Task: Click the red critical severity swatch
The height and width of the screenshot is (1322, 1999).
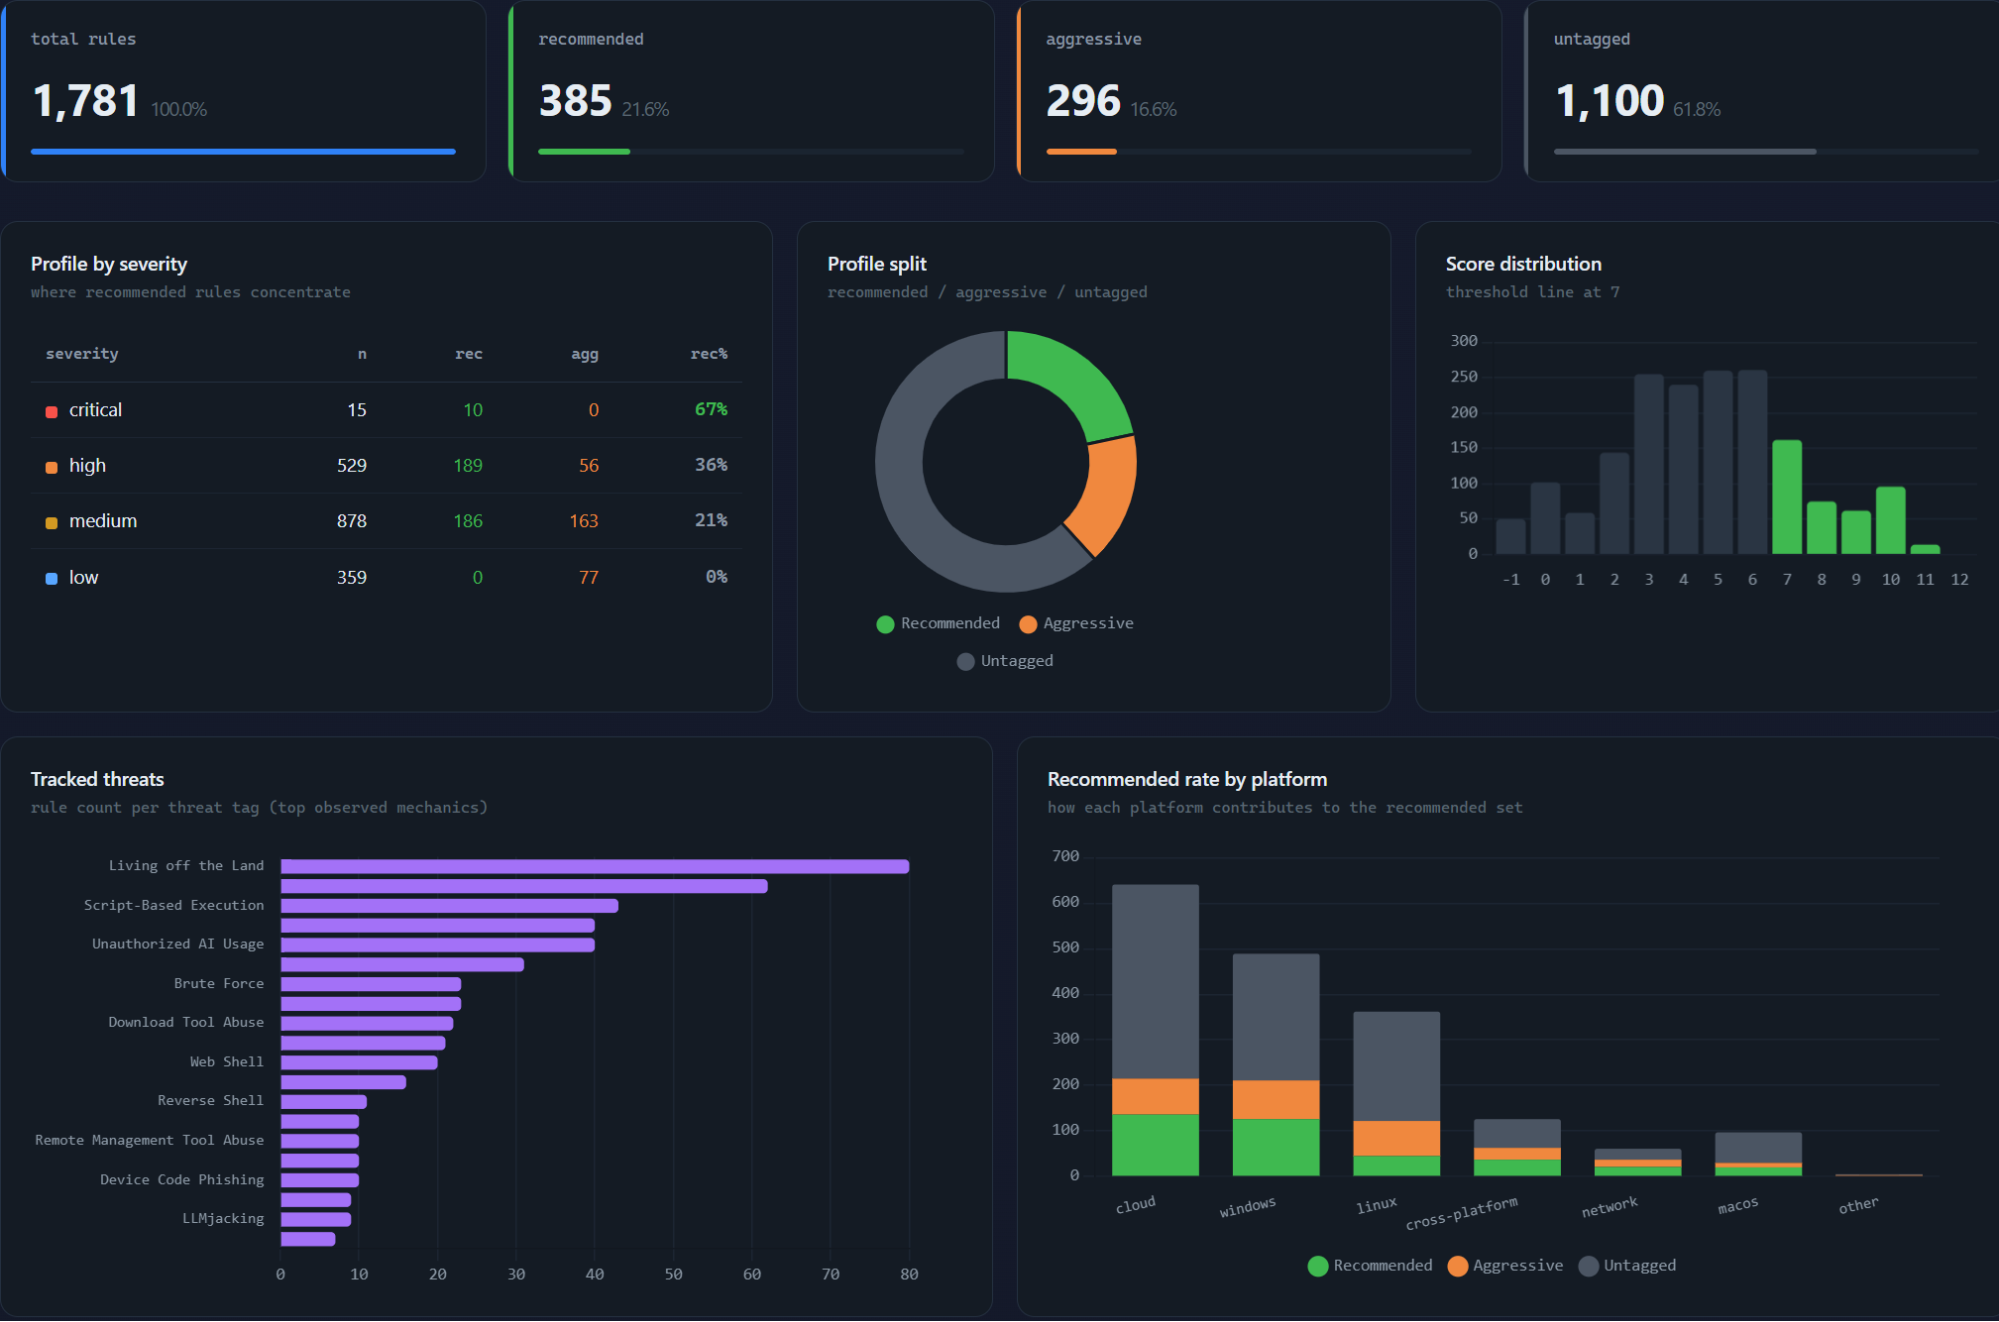Action: click(51, 411)
